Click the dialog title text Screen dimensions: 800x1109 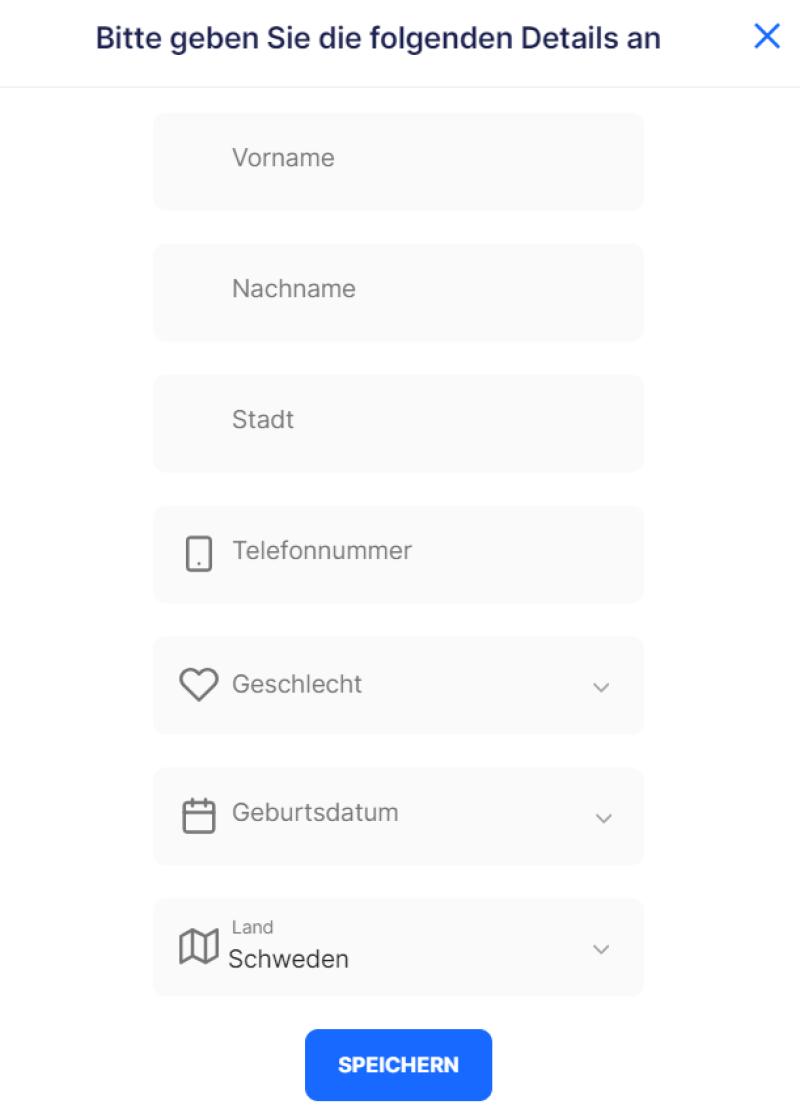(x=378, y=38)
